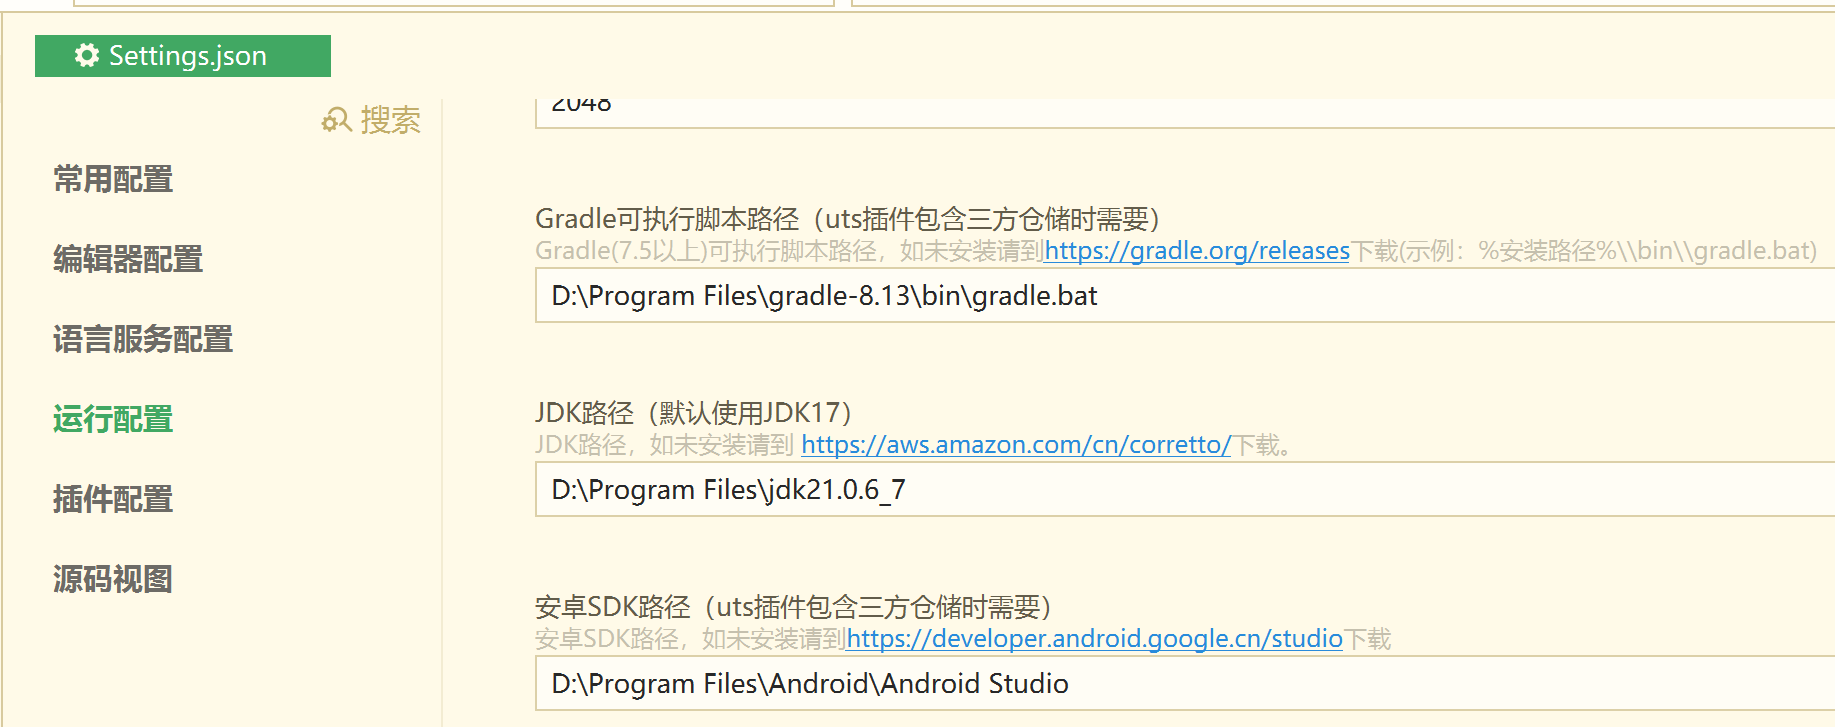The image size is (1835, 727).
Task: Open the 常用配置 settings section
Action: click(113, 180)
